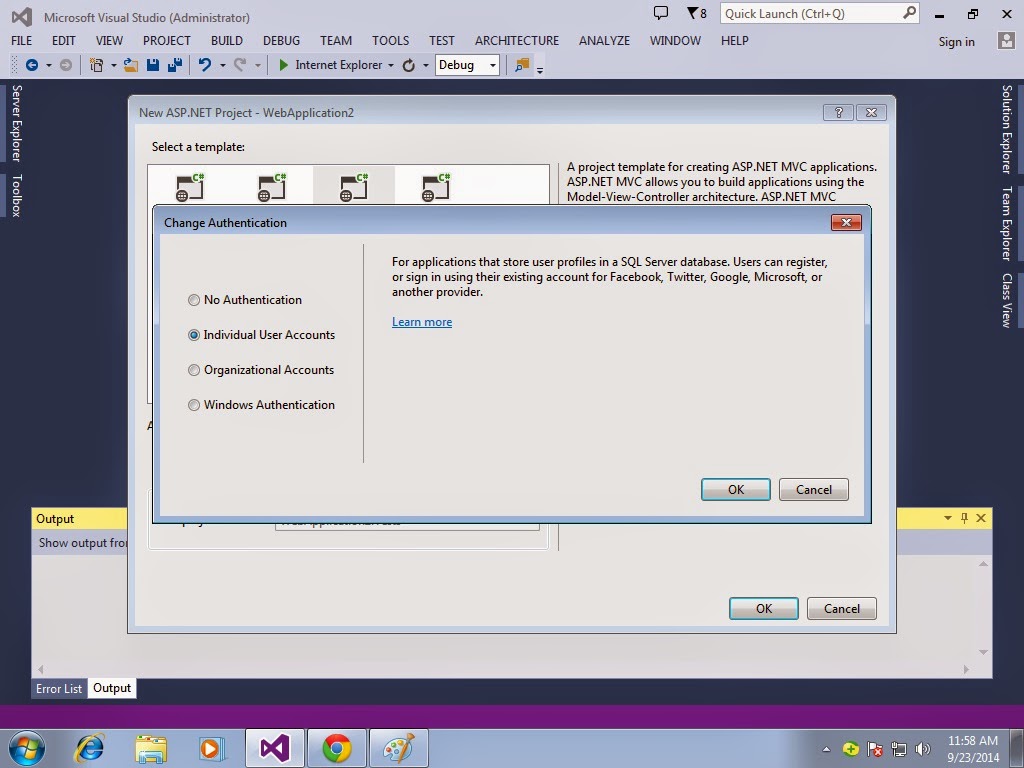Click the Windows Start orb
1024x768 pixels.
(x=27, y=748)
